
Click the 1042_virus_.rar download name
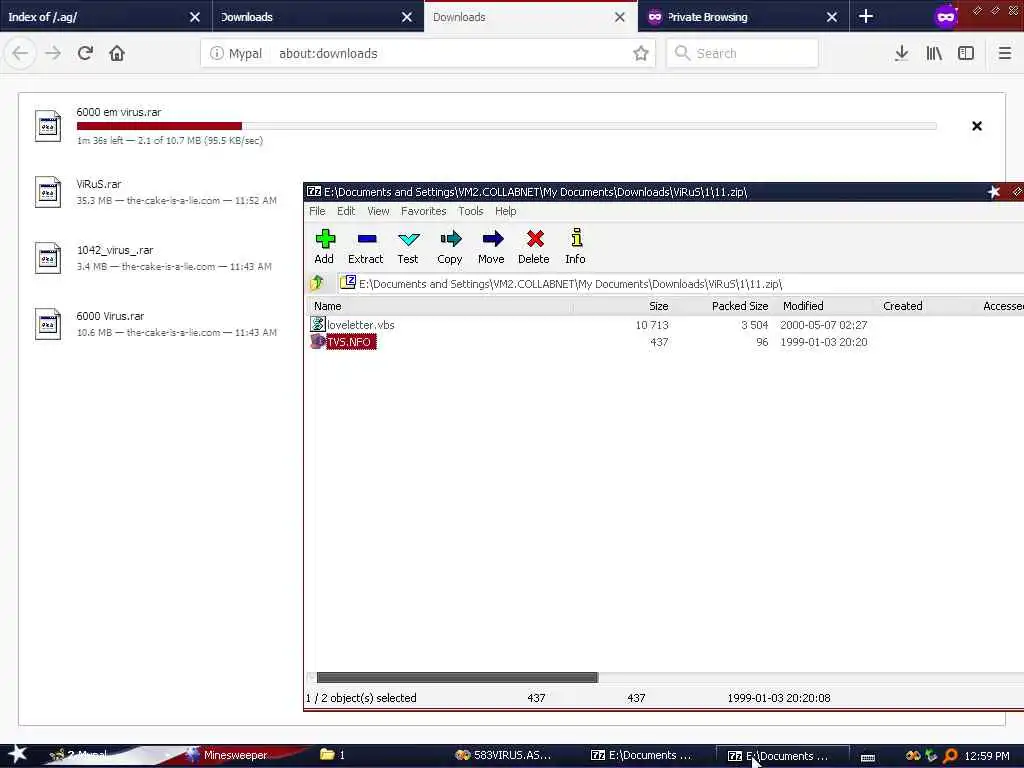point(115,250)
